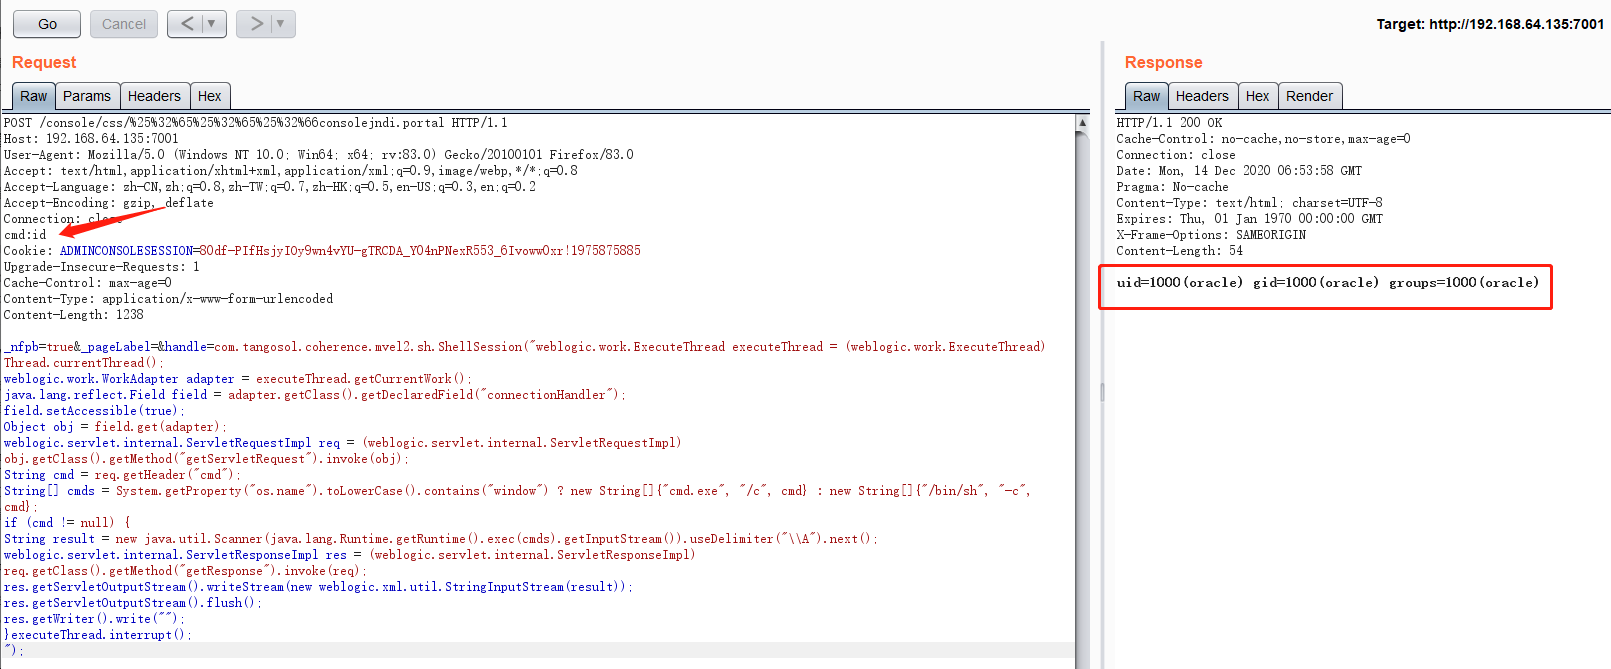Click the res.getServletOutputStream().flush() line

(x=132, y=603)
